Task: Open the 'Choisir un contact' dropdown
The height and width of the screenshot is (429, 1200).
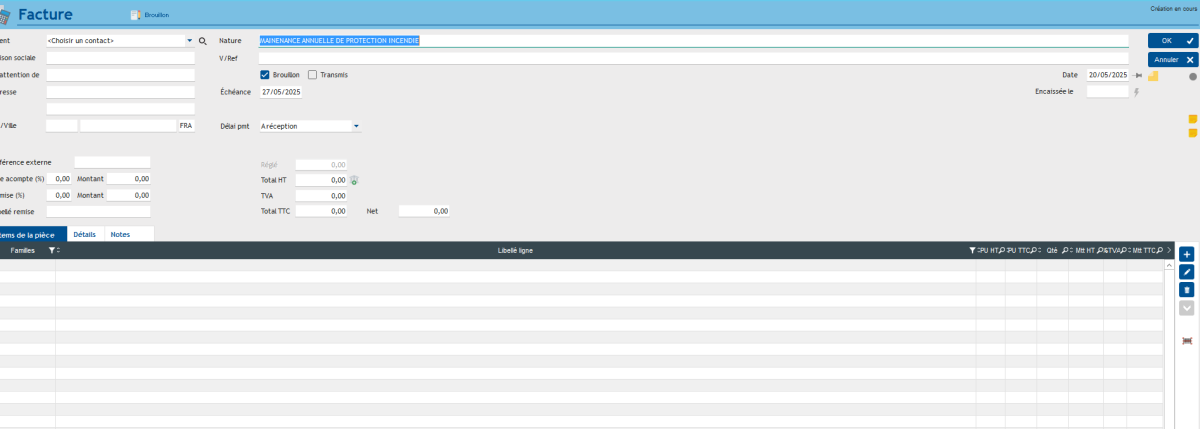Action: [x=189, y=41]
